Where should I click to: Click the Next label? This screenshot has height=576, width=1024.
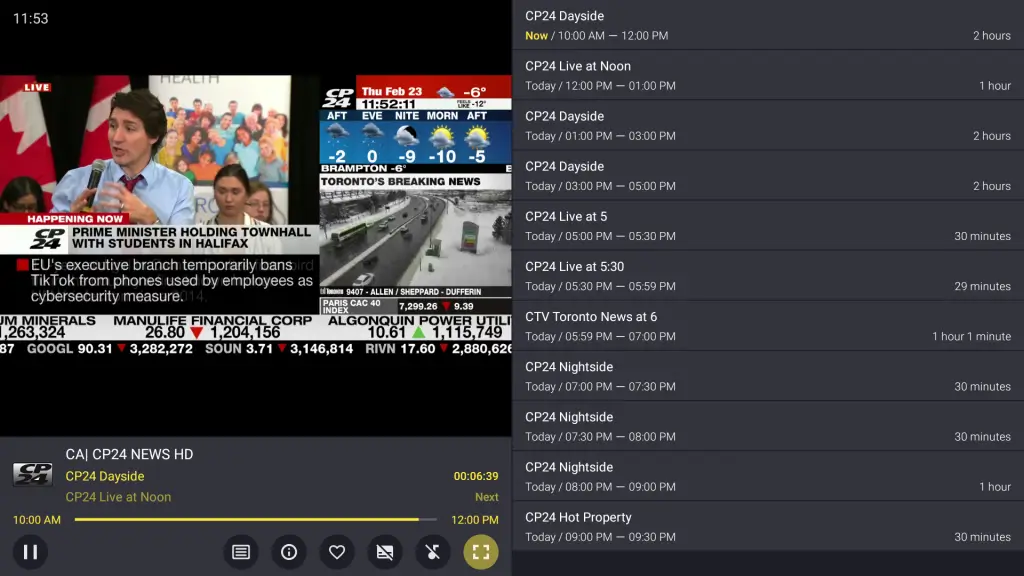[487, 497]
